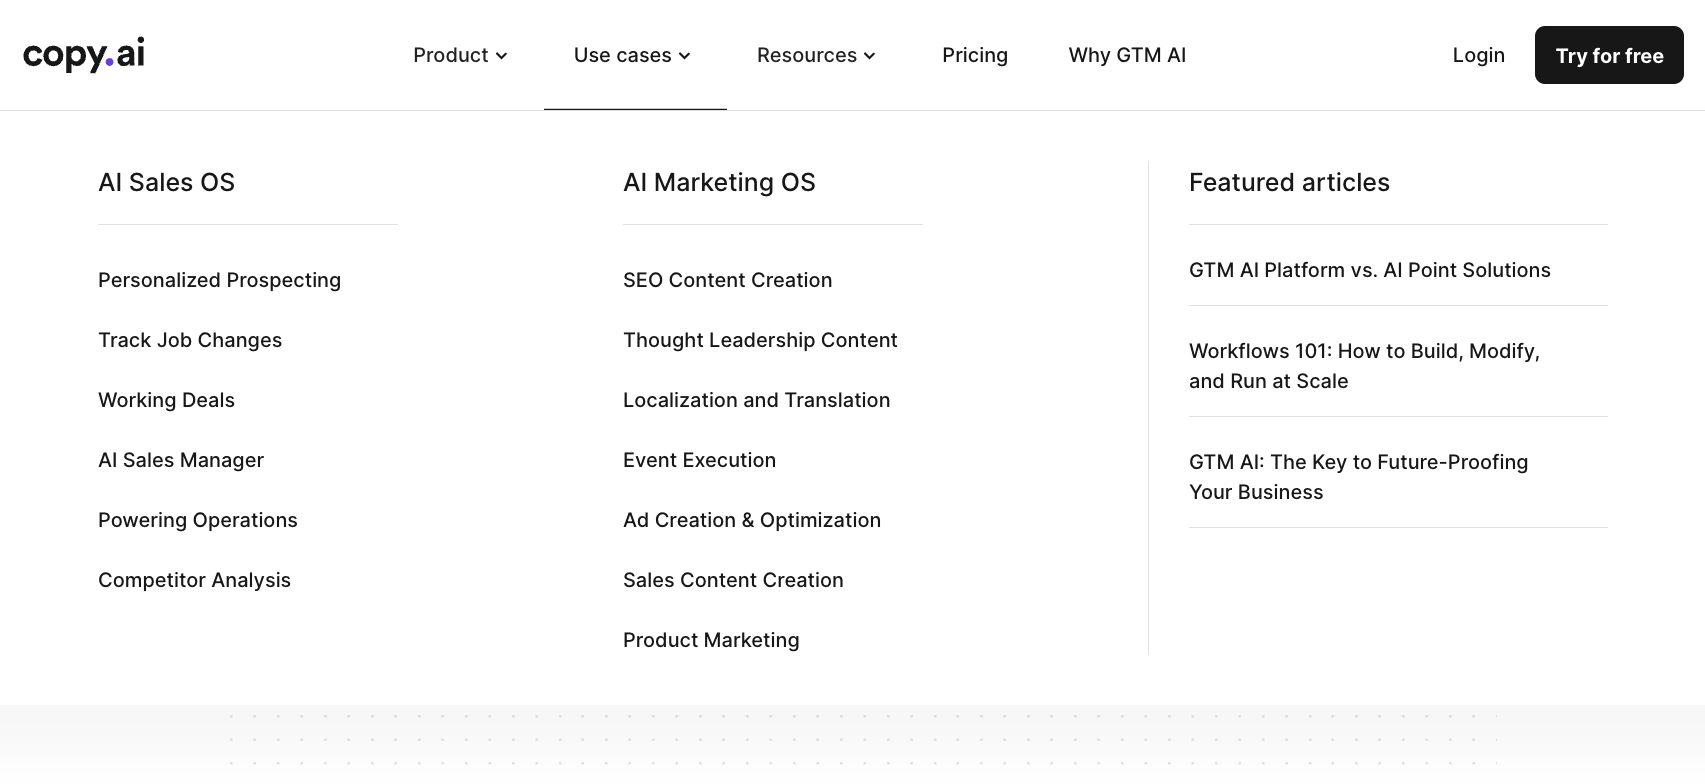The image size is (1705, 784).
Task: Select Competitor Analysis
Action: click(194, 580)
